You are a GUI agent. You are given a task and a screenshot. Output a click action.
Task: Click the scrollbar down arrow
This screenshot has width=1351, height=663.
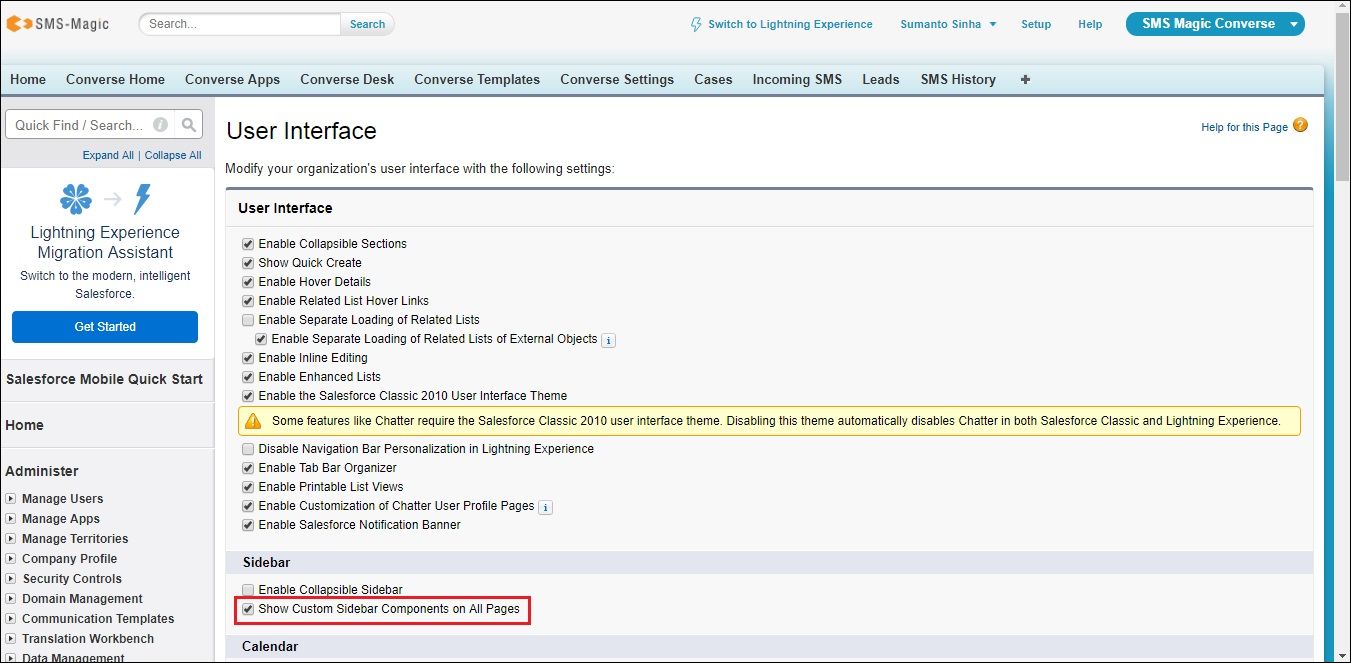coord(1342,655)
